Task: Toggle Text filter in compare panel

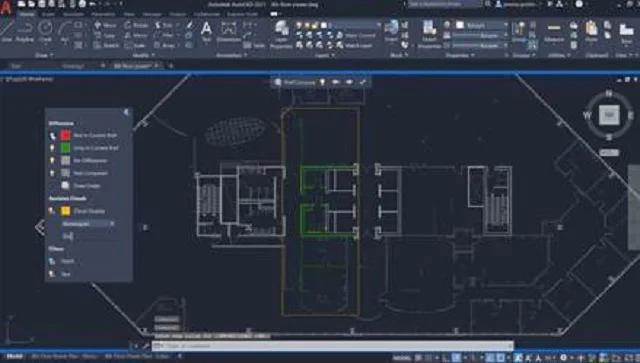Action: point(52,274)
